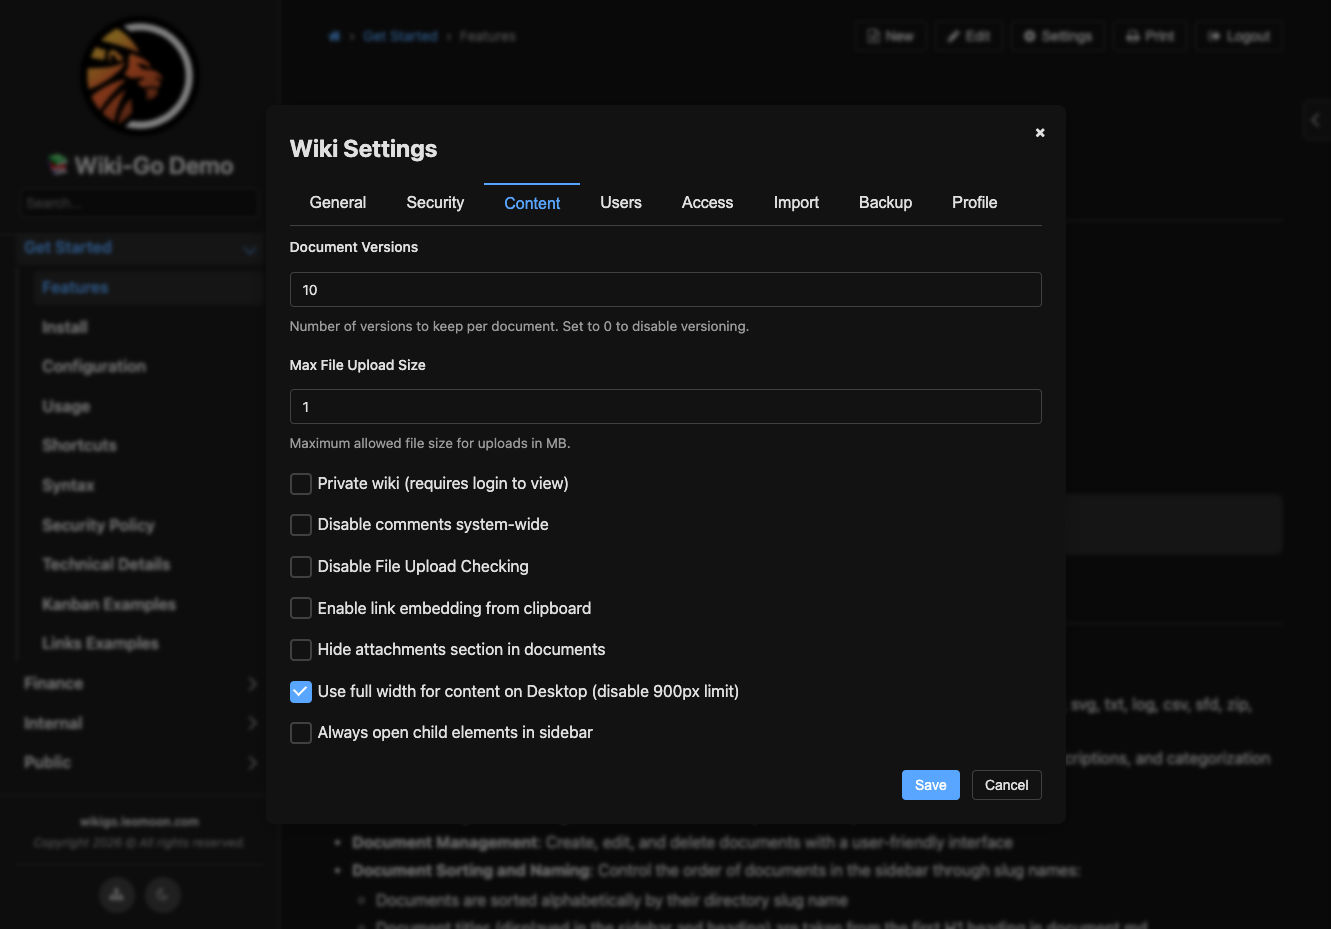Image resolution: width=1331 pixels, height=929 pixels.
Task: Click the Logout button
Action: click(1239, 36)
